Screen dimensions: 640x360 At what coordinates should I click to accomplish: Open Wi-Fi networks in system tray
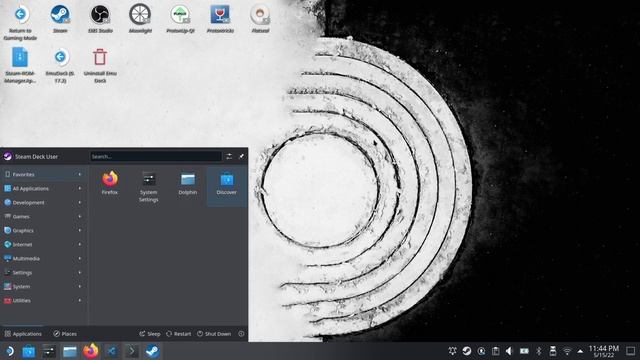pos(567,351)
